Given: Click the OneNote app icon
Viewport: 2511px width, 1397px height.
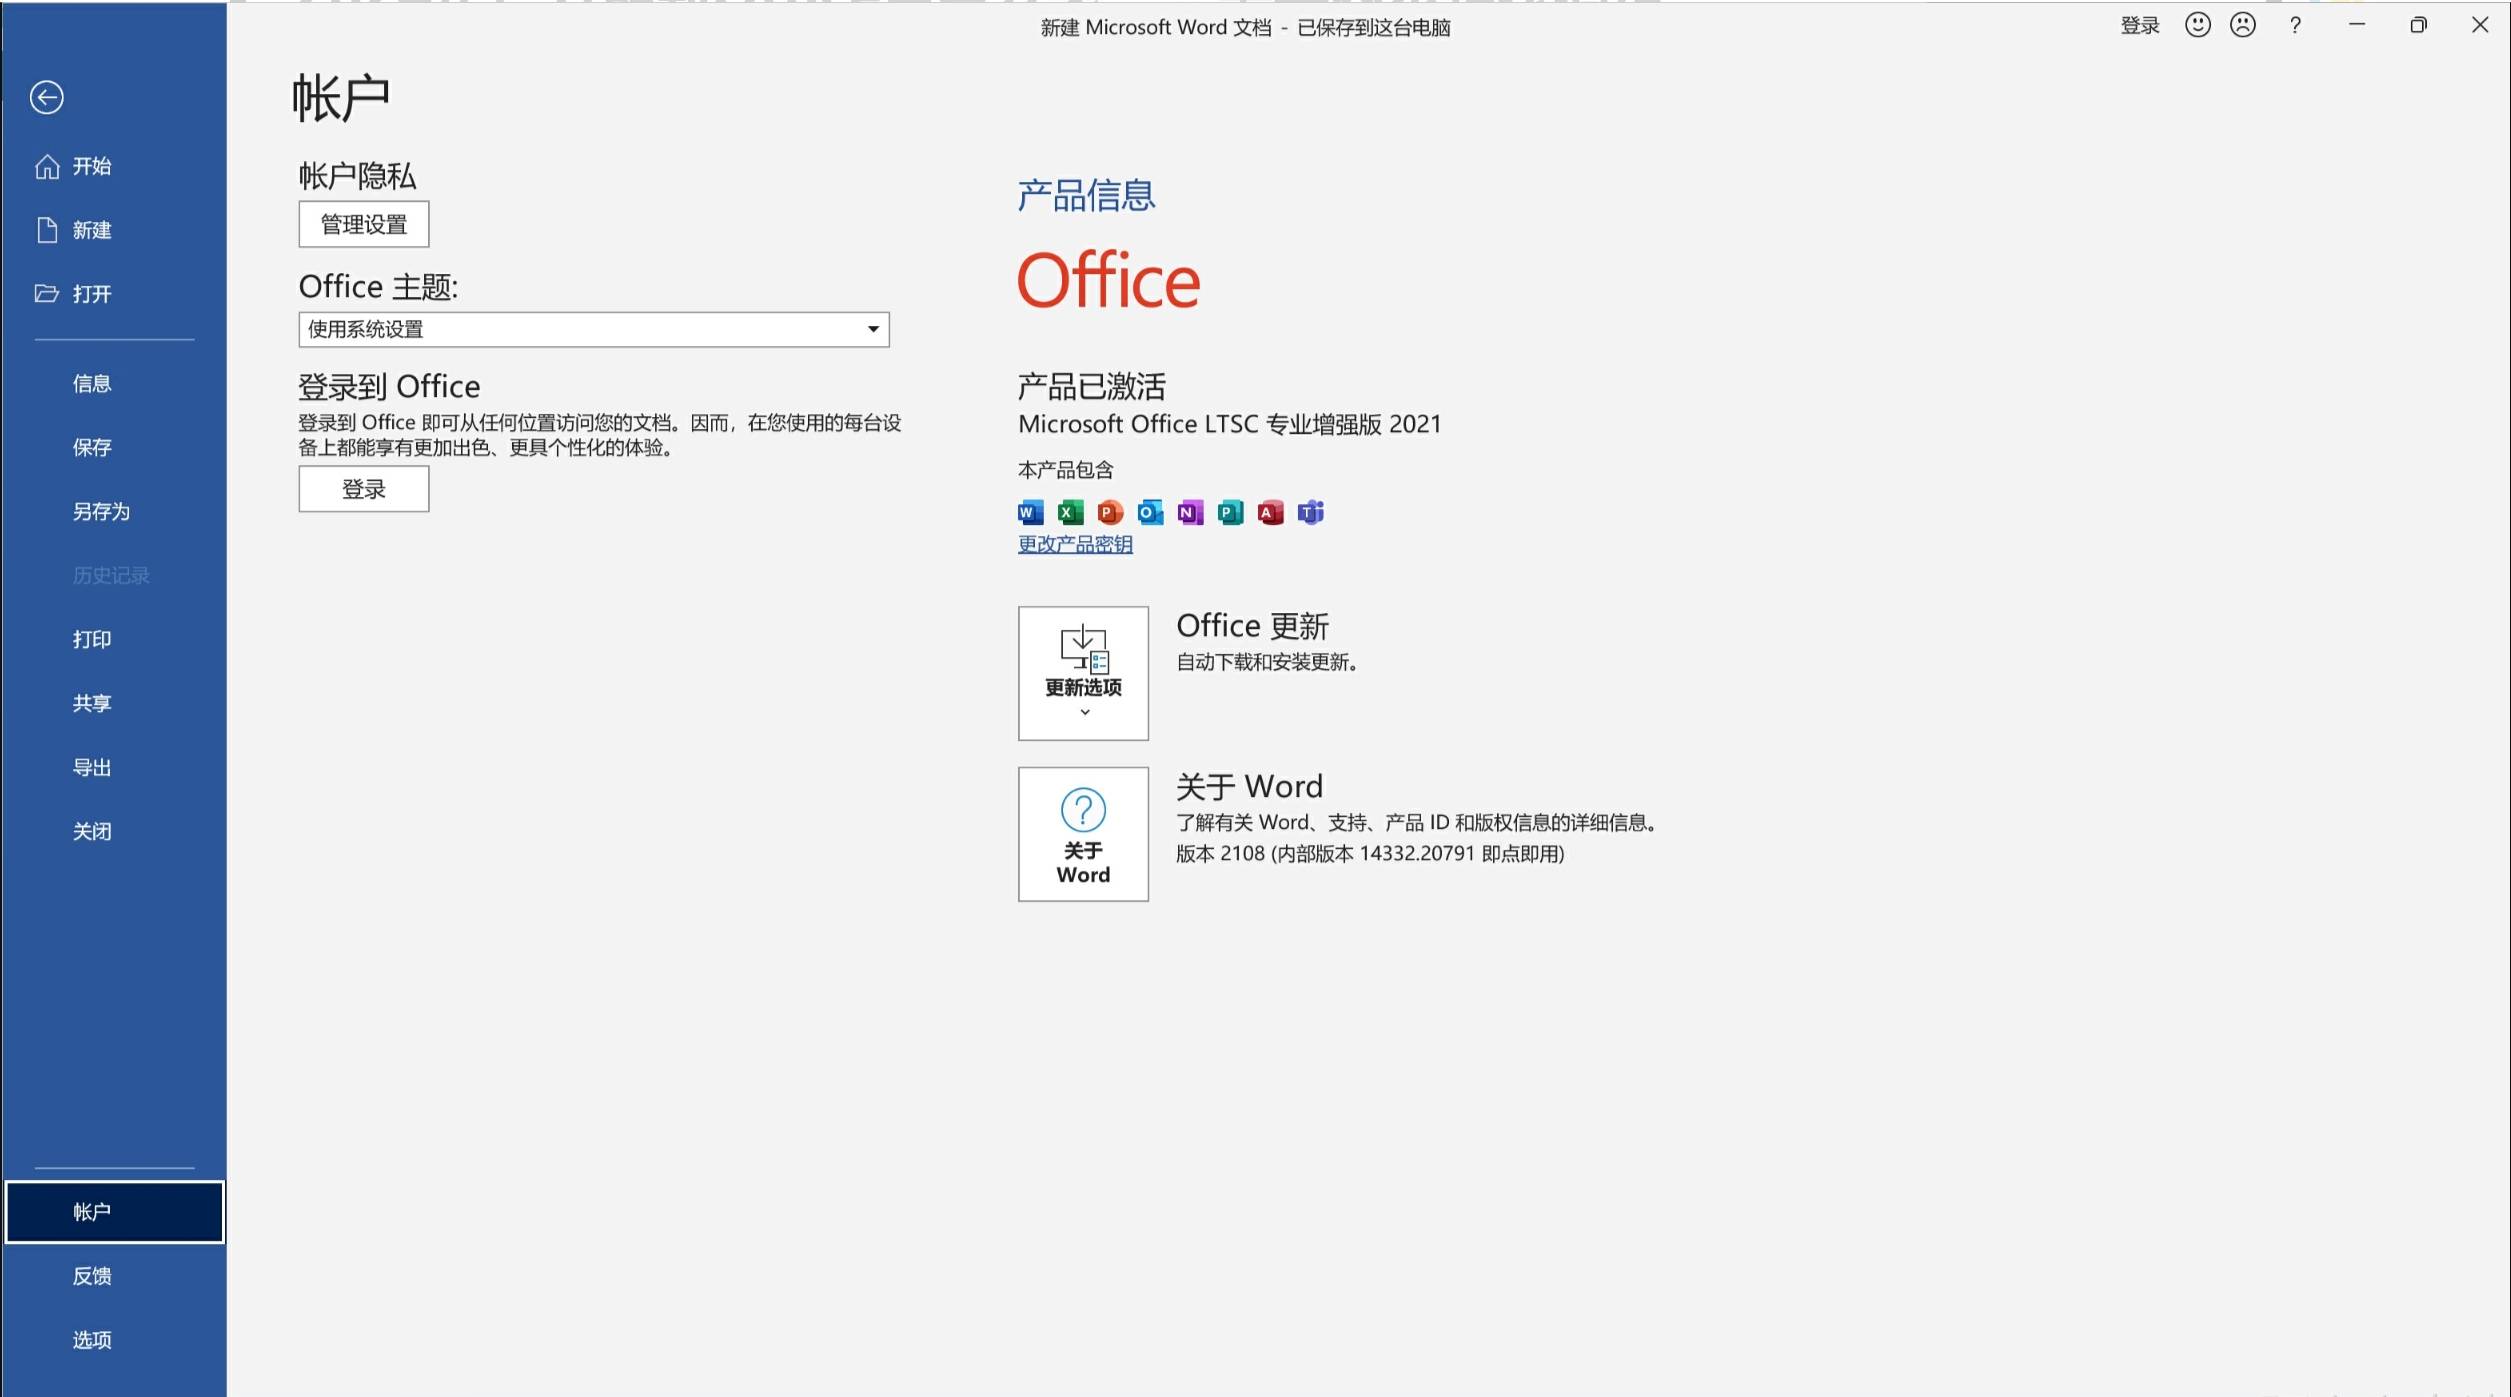Looking at the screenshot, I should coord(1190,513).
